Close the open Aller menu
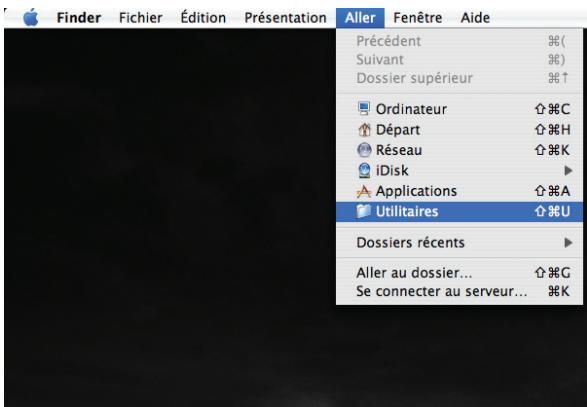 pyautogui.click(x=360, y=18)
